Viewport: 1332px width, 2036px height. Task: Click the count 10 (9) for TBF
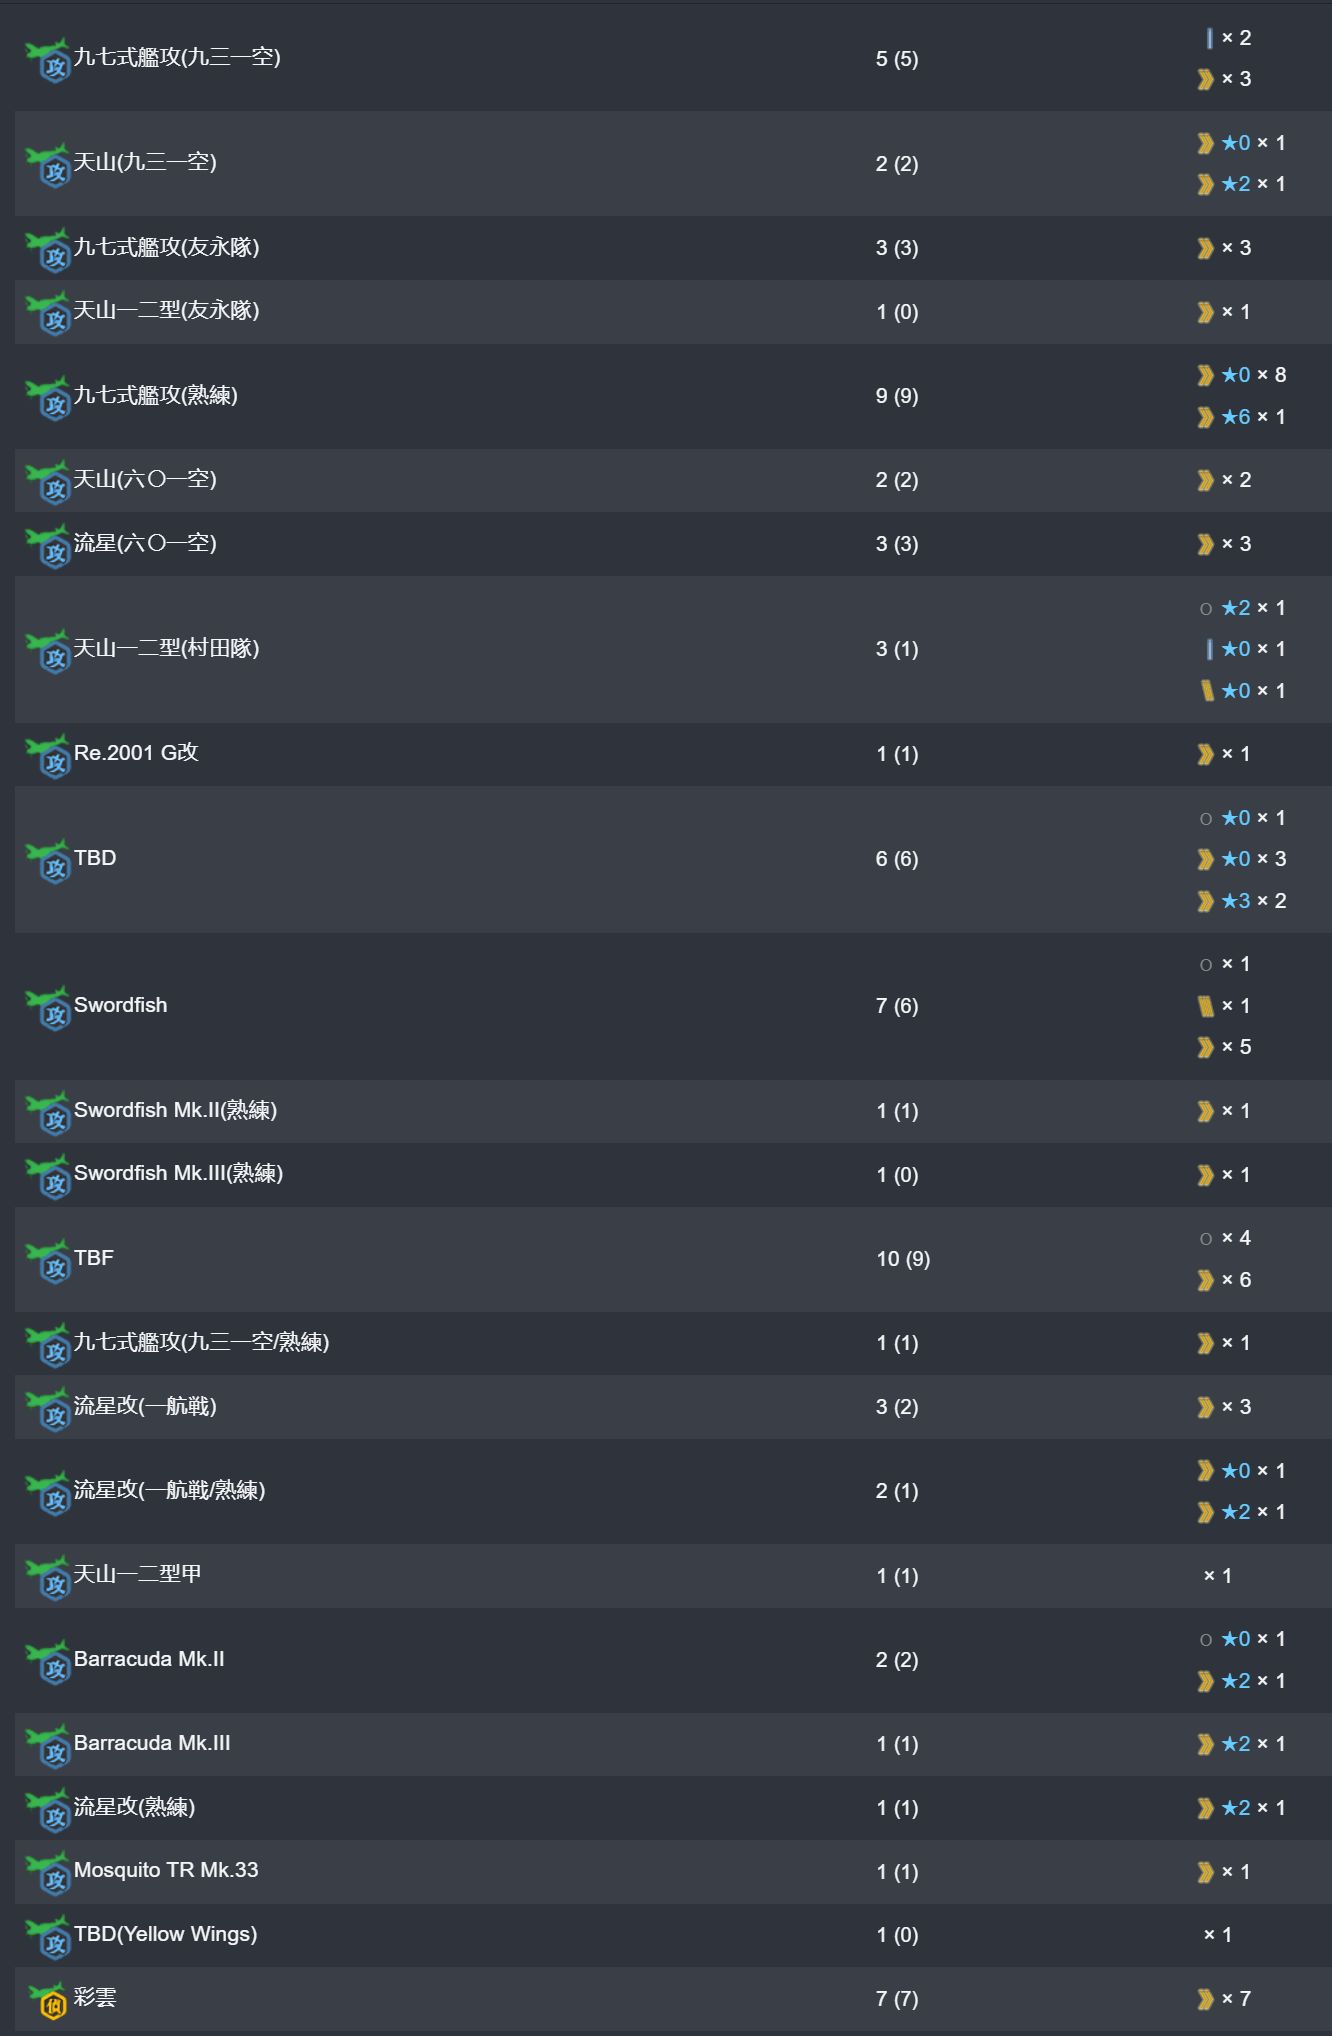point(903,1259)
